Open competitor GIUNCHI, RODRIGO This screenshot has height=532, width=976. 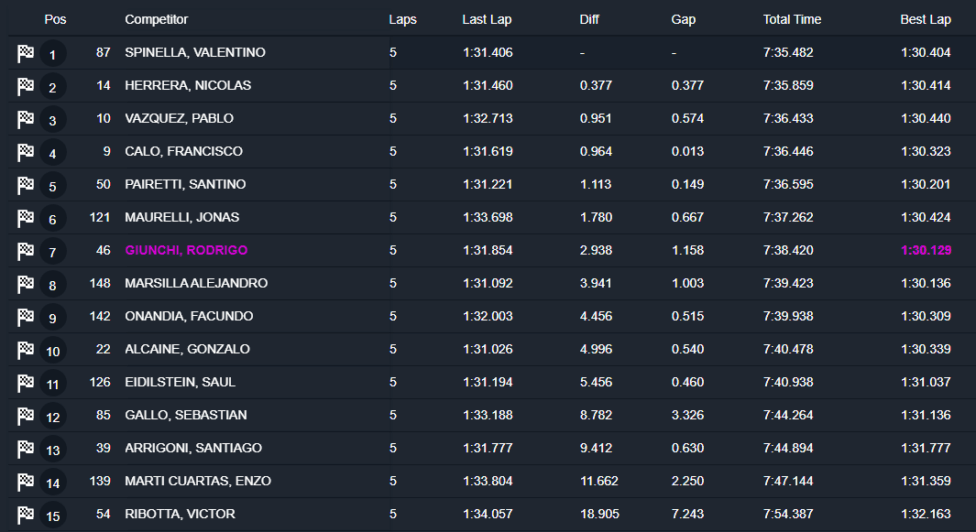coord(186,250)
